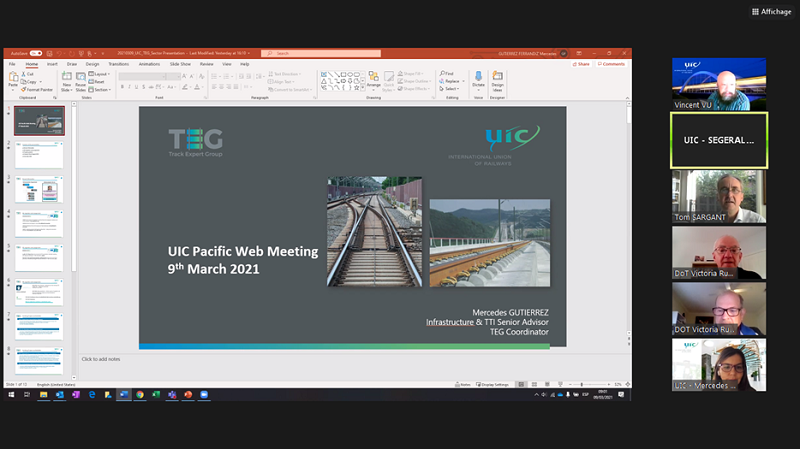The height and width of the screenshot is (449, 800).
Task: Click the Reading View icon in status bar
Action: [x=547, y=384]
